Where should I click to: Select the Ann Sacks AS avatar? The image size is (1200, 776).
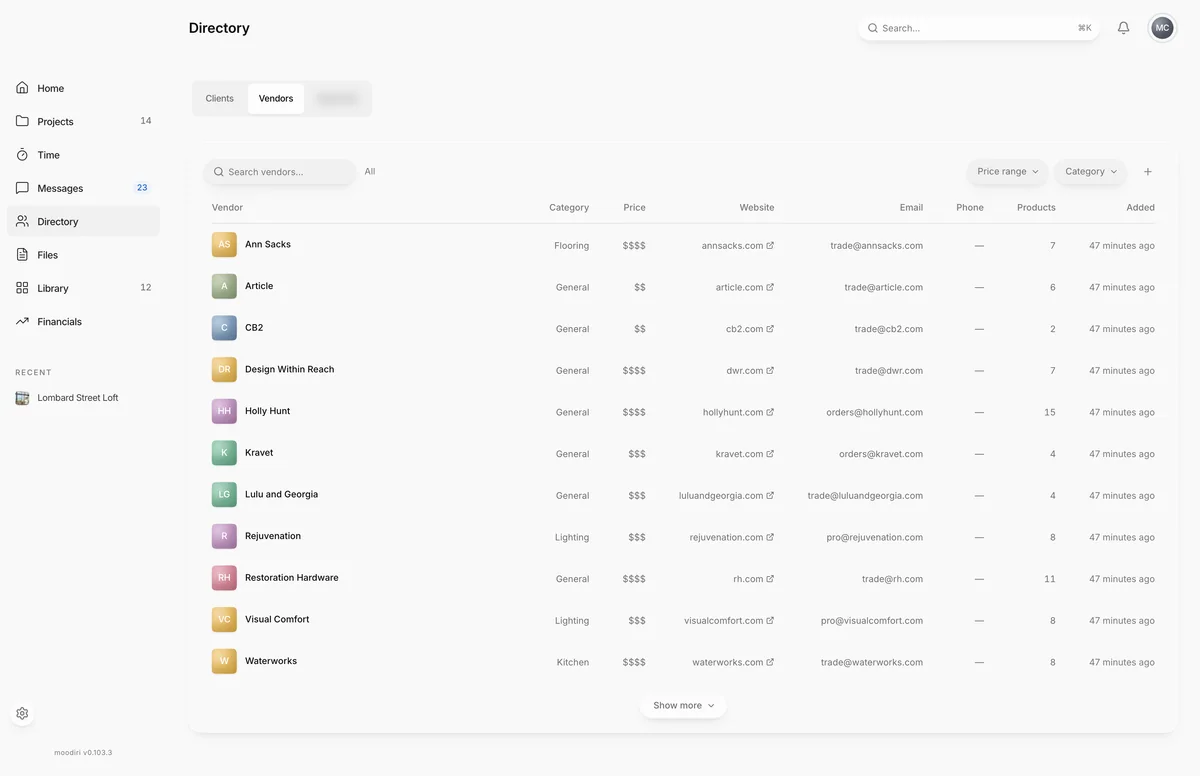[224, 244]
